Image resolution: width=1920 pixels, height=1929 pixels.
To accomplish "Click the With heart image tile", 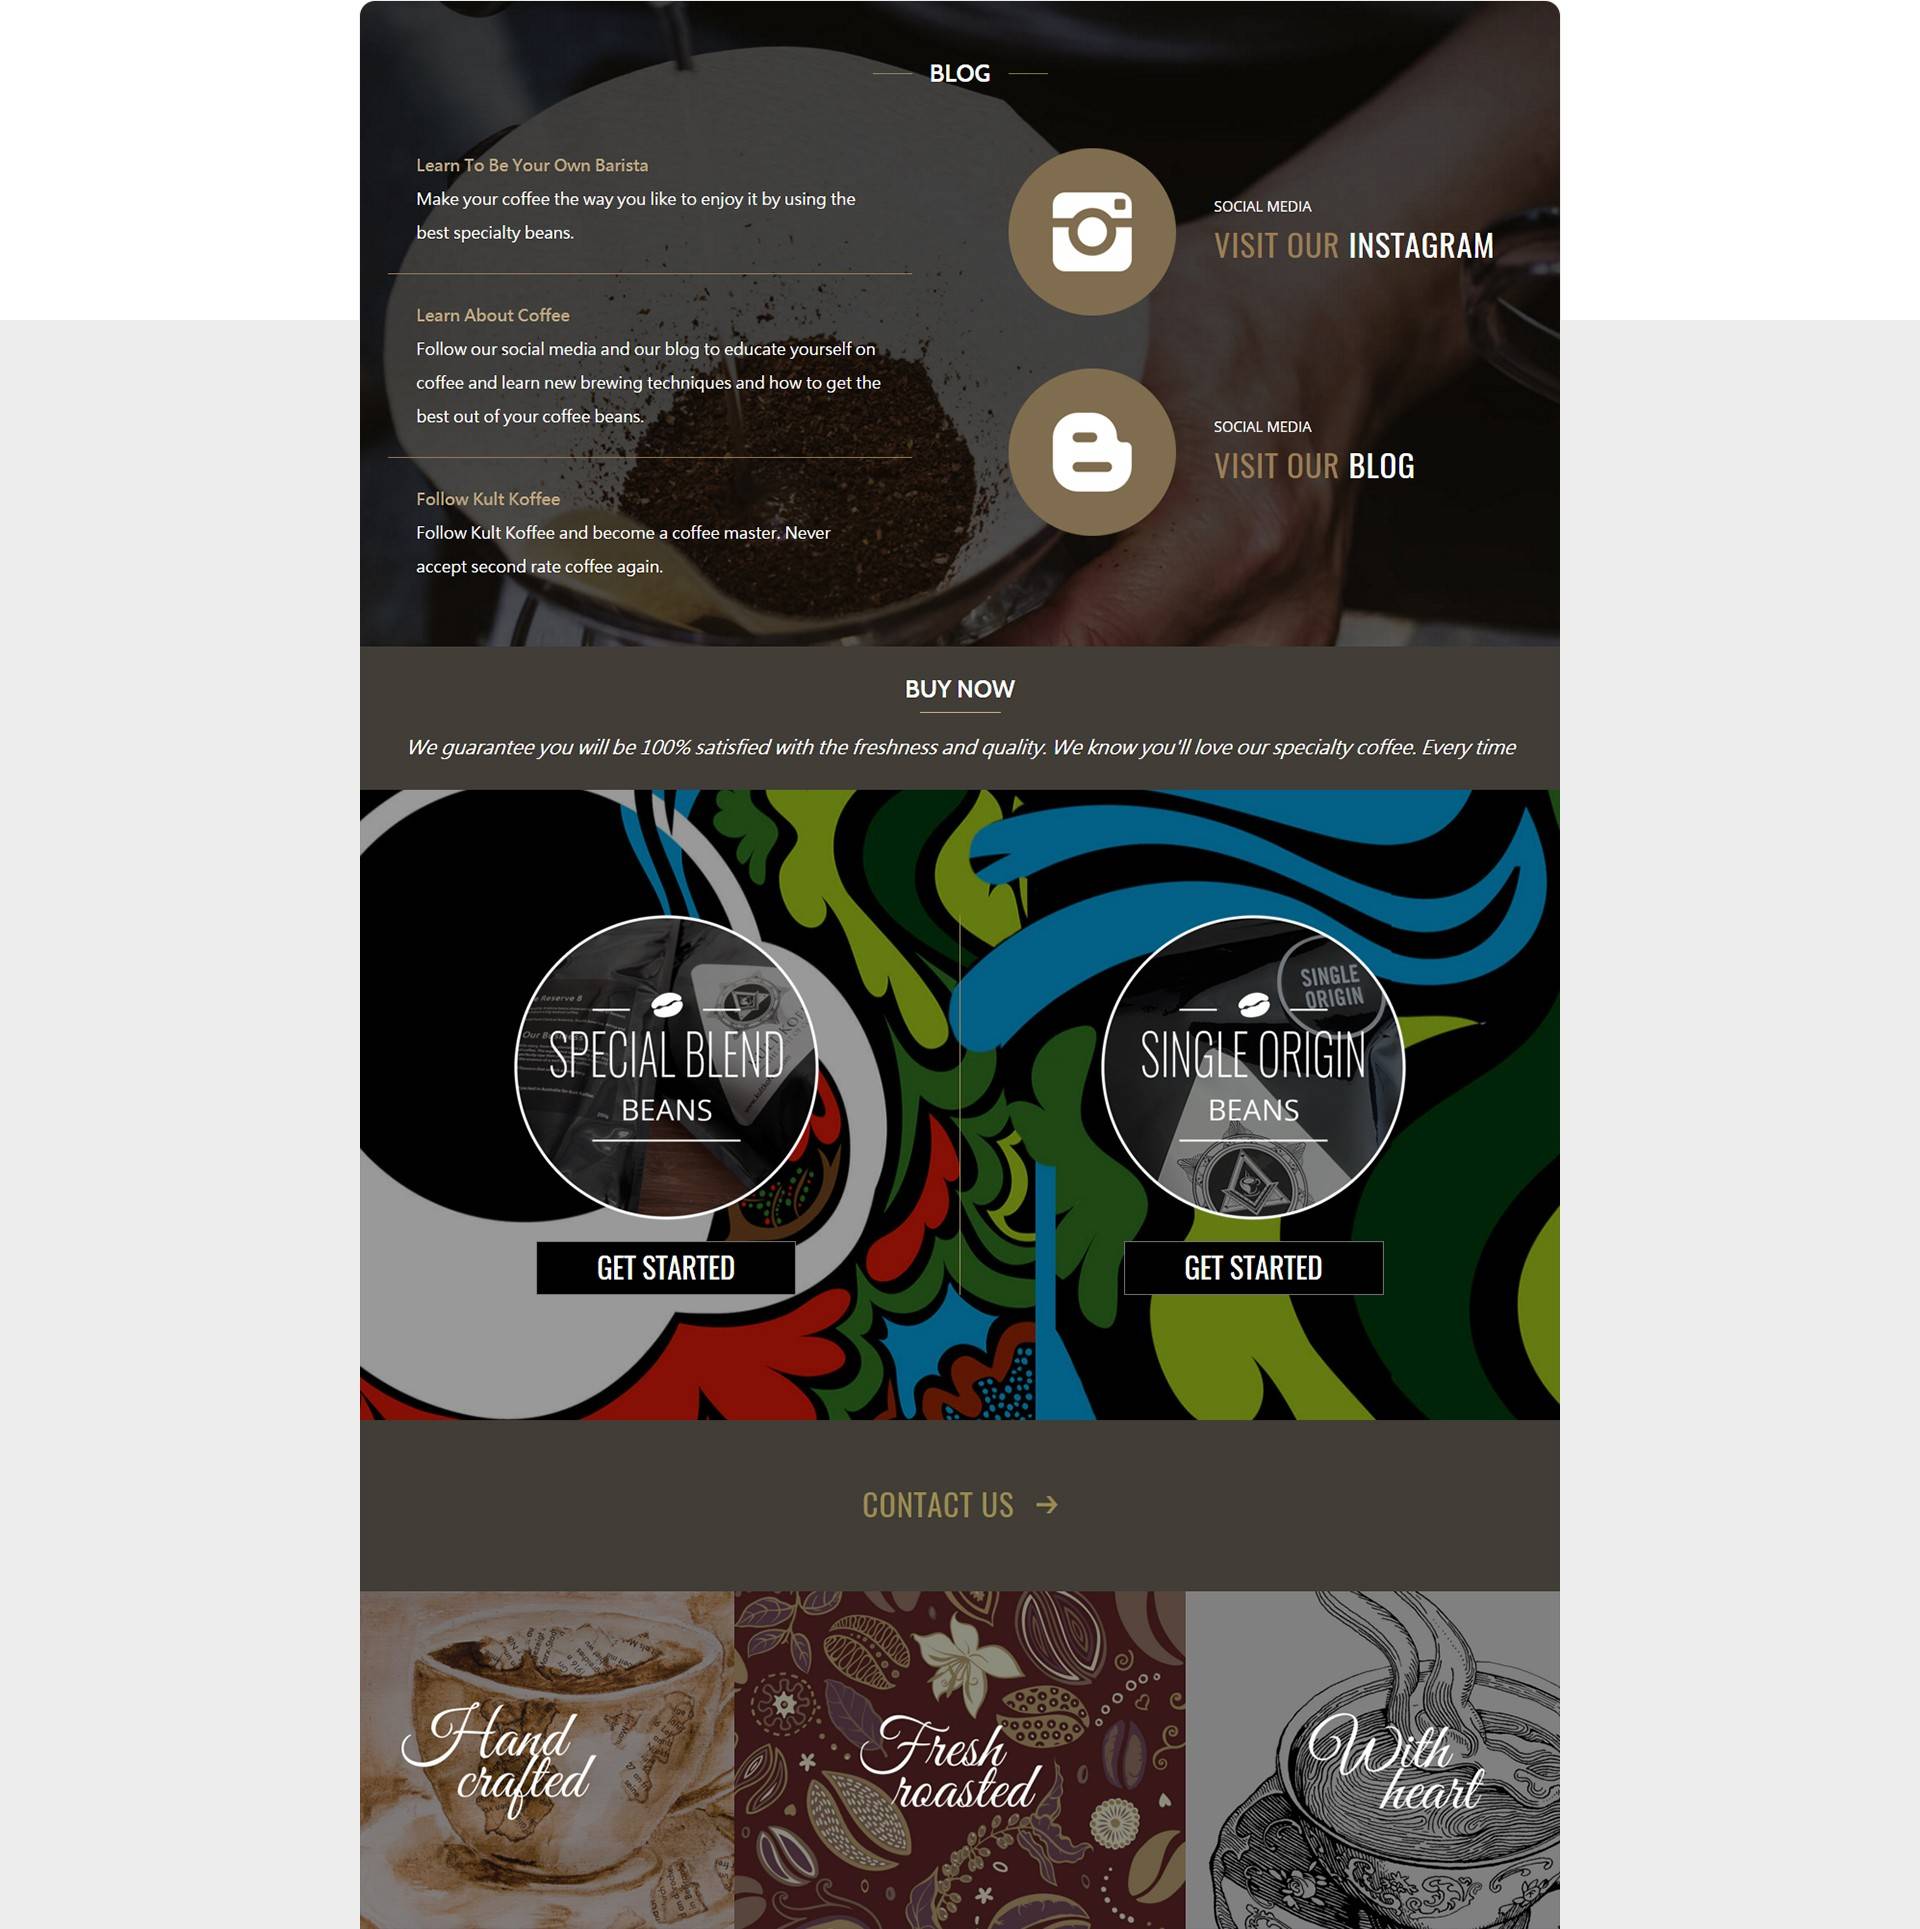I will (x=1372, y=1760).
